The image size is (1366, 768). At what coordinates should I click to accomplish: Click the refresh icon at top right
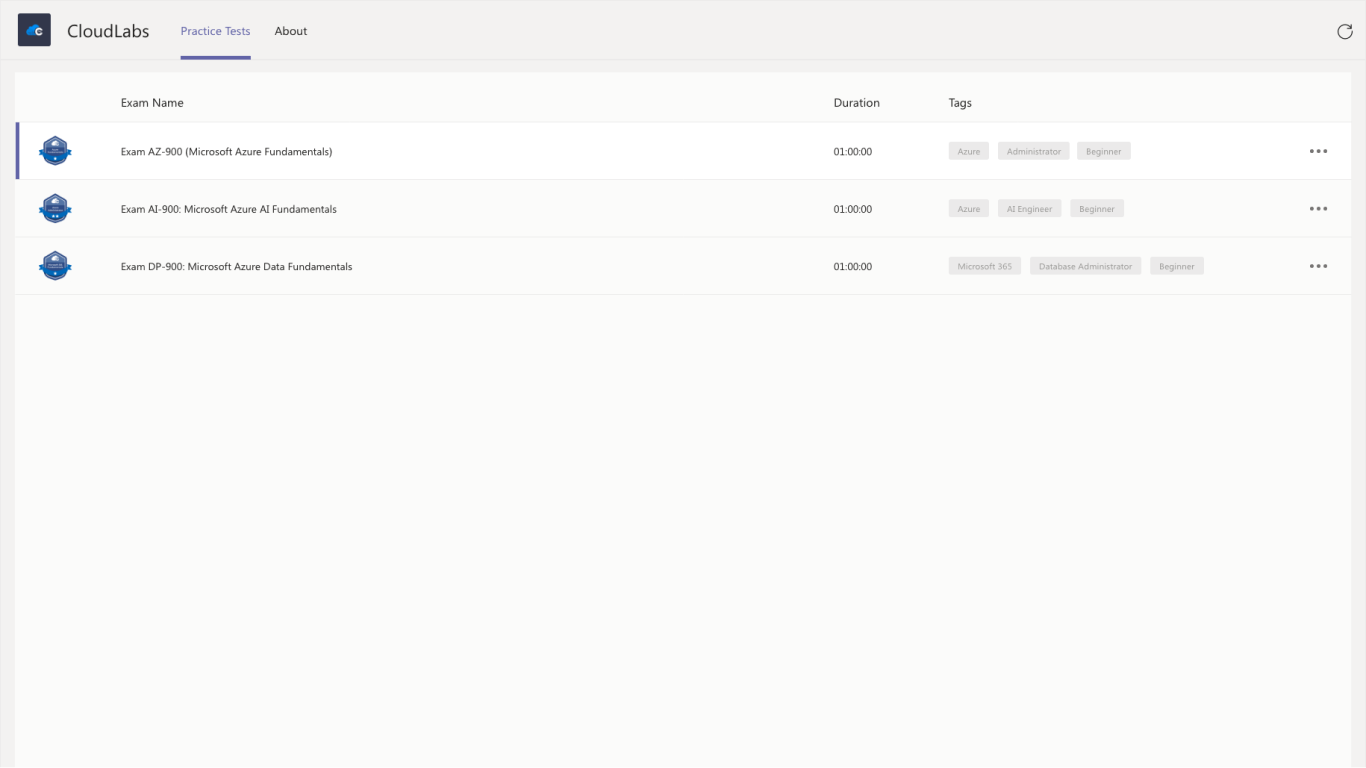coord(1345,31)
